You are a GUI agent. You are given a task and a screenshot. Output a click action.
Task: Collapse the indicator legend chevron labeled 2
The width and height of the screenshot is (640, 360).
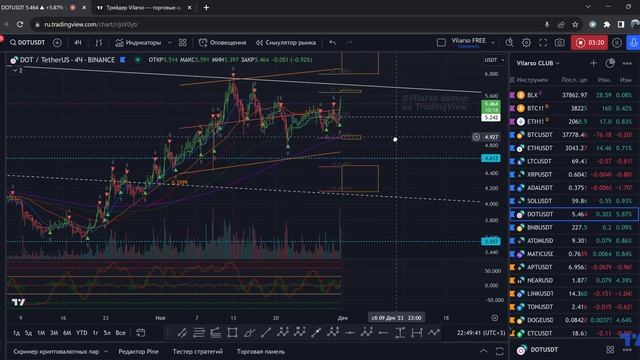pyautogui.click(x=17, y=71)
